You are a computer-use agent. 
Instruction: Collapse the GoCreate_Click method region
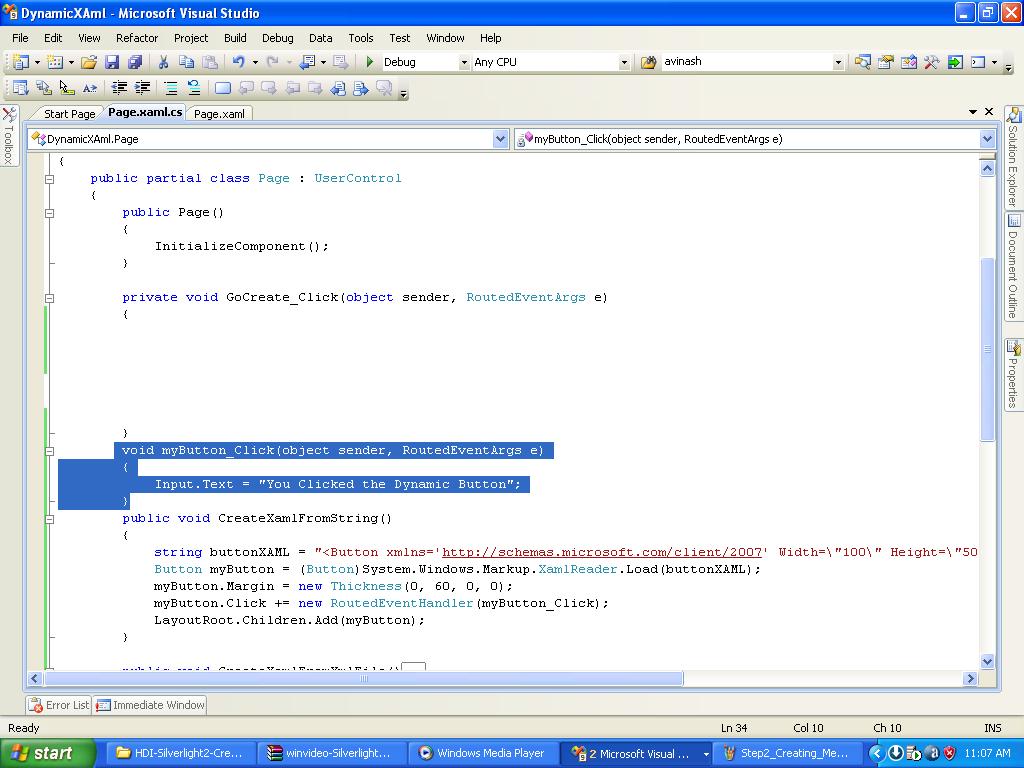(50, 298)
